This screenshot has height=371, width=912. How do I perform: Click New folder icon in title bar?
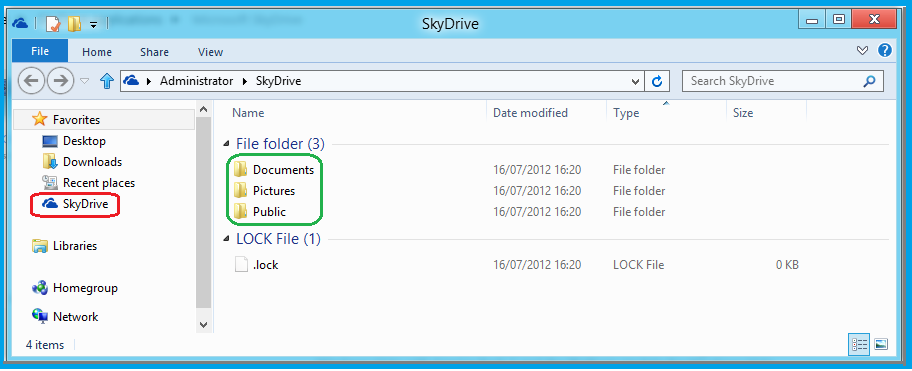[74, 24]
